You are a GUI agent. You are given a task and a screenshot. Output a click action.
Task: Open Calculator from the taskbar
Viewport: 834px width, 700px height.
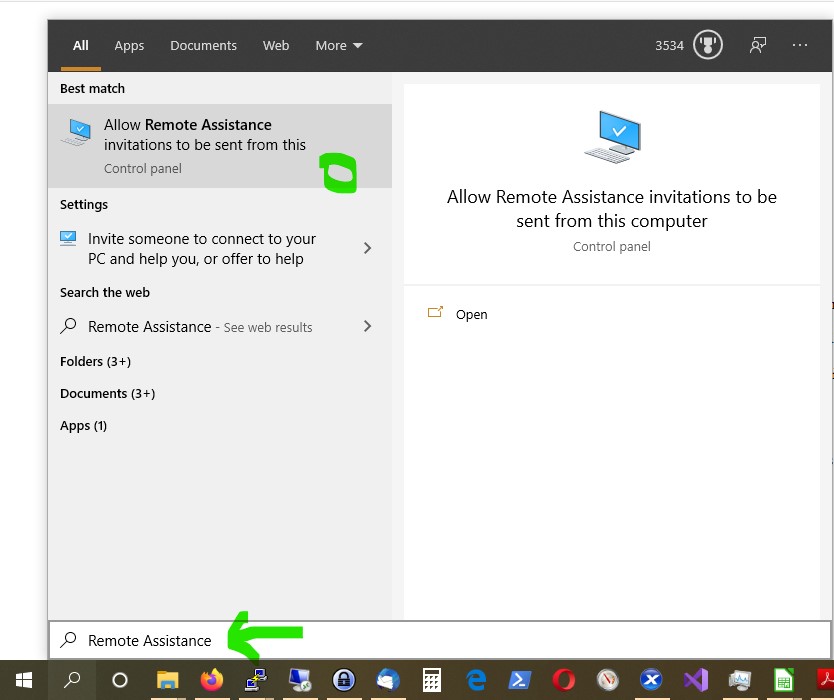point(431,680)
